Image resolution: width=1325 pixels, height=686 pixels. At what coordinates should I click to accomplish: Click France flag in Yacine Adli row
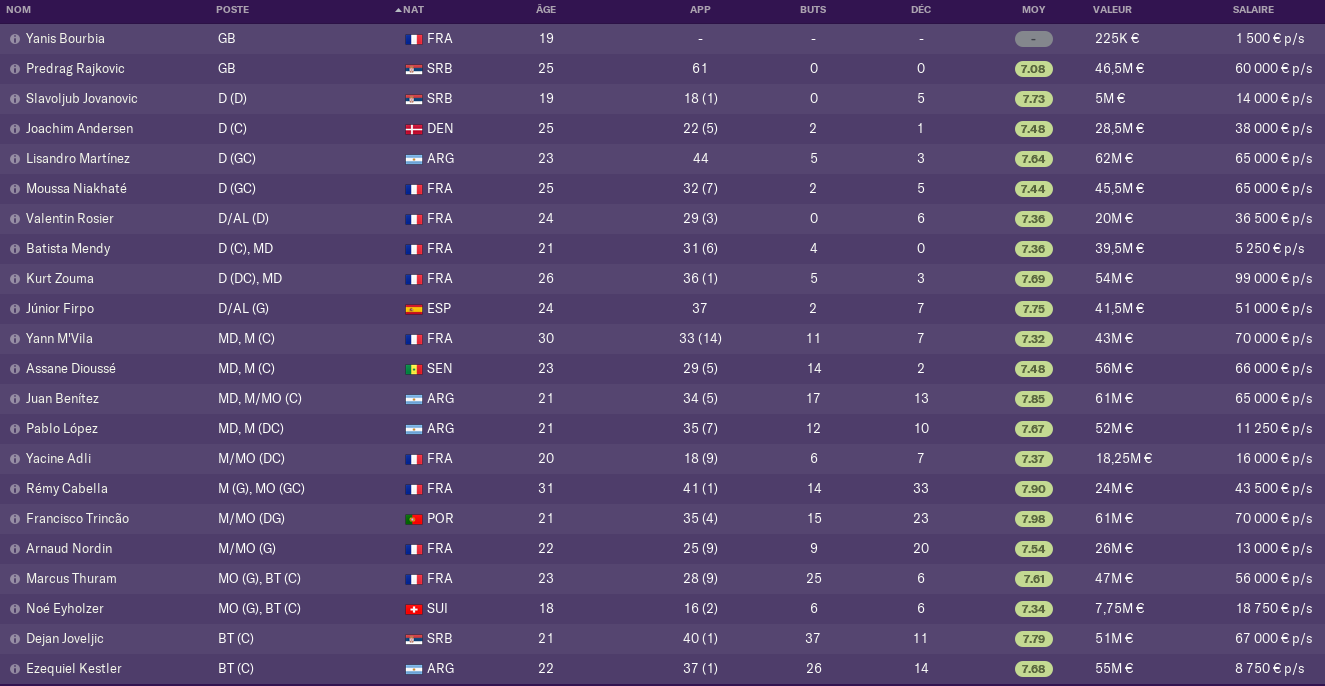413,459
